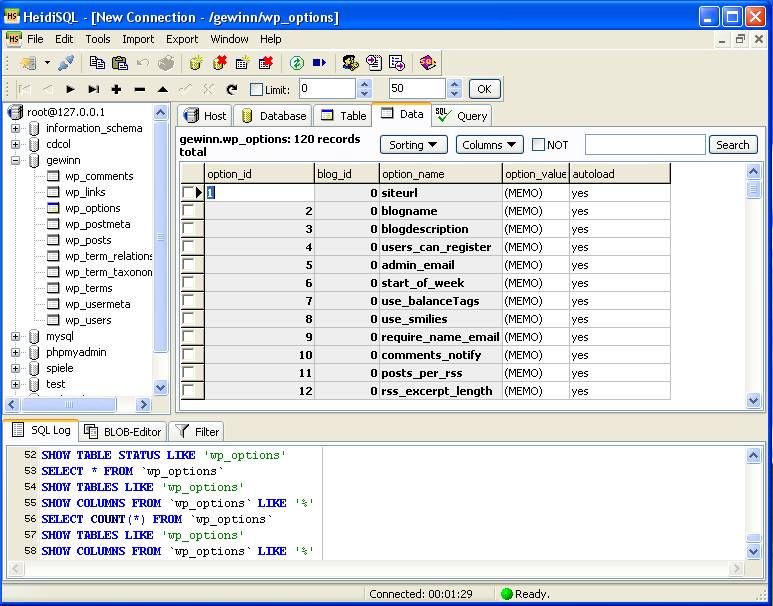Click the blog_id column header
773x606 pixels.
pyautogui.click(x=347, y=174)
